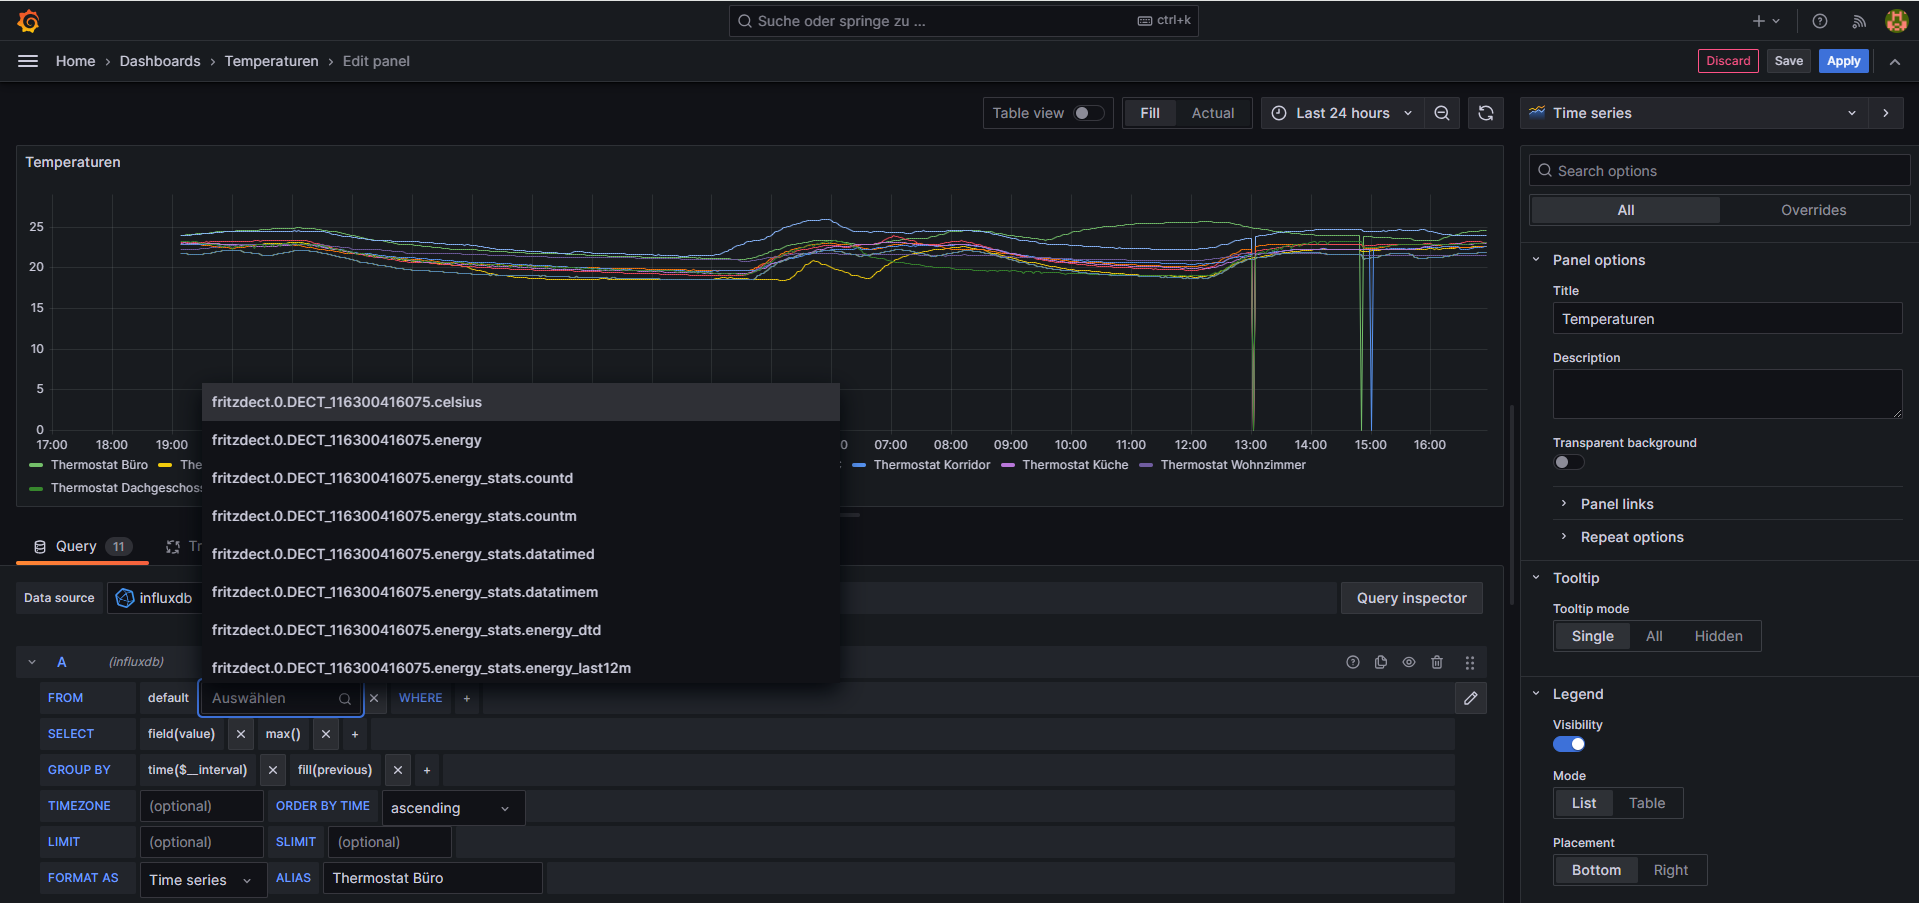Viewport: 1919px width, 903px height.
Task: Open the help question mark icon
Action: tap(1820, 21)
